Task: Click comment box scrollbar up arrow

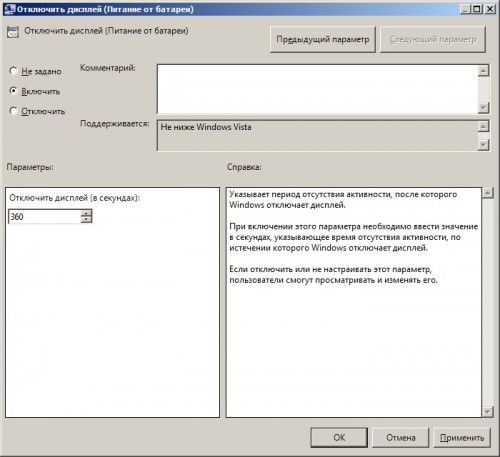Action: click(483, 71)
